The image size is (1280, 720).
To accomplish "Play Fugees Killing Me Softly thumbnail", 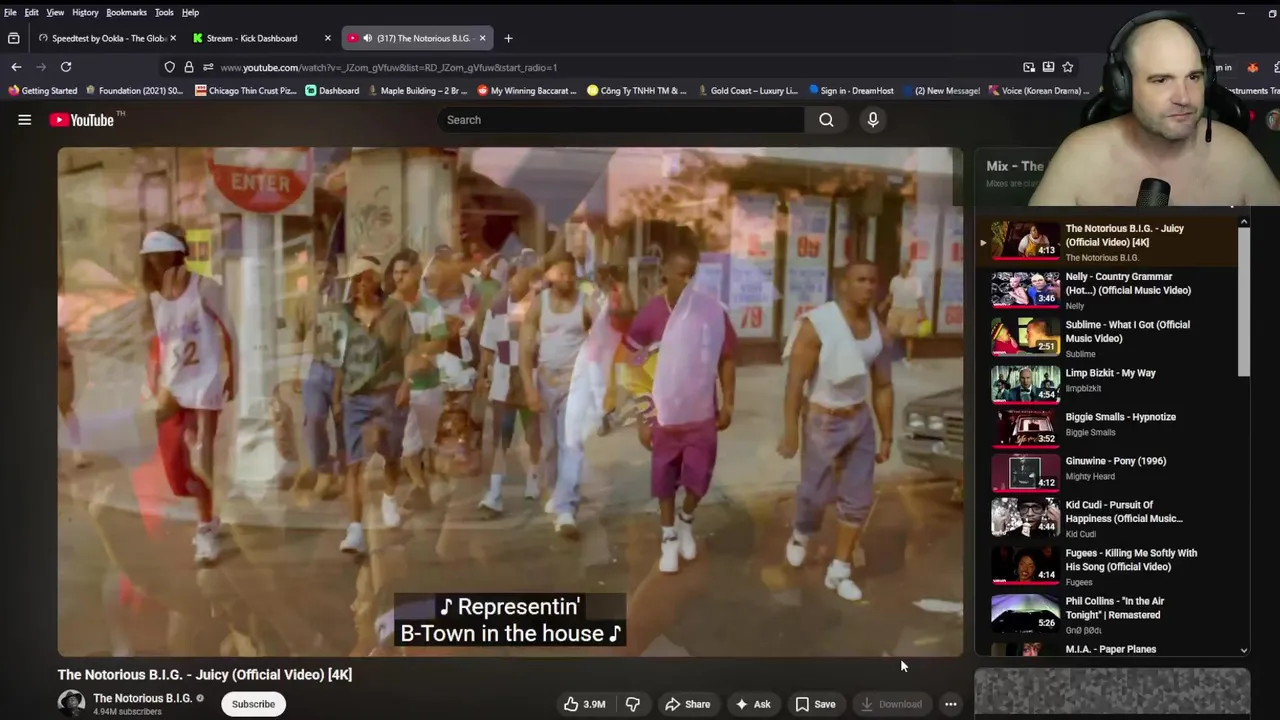I will pyautogui.click(x=1025, y=564).
